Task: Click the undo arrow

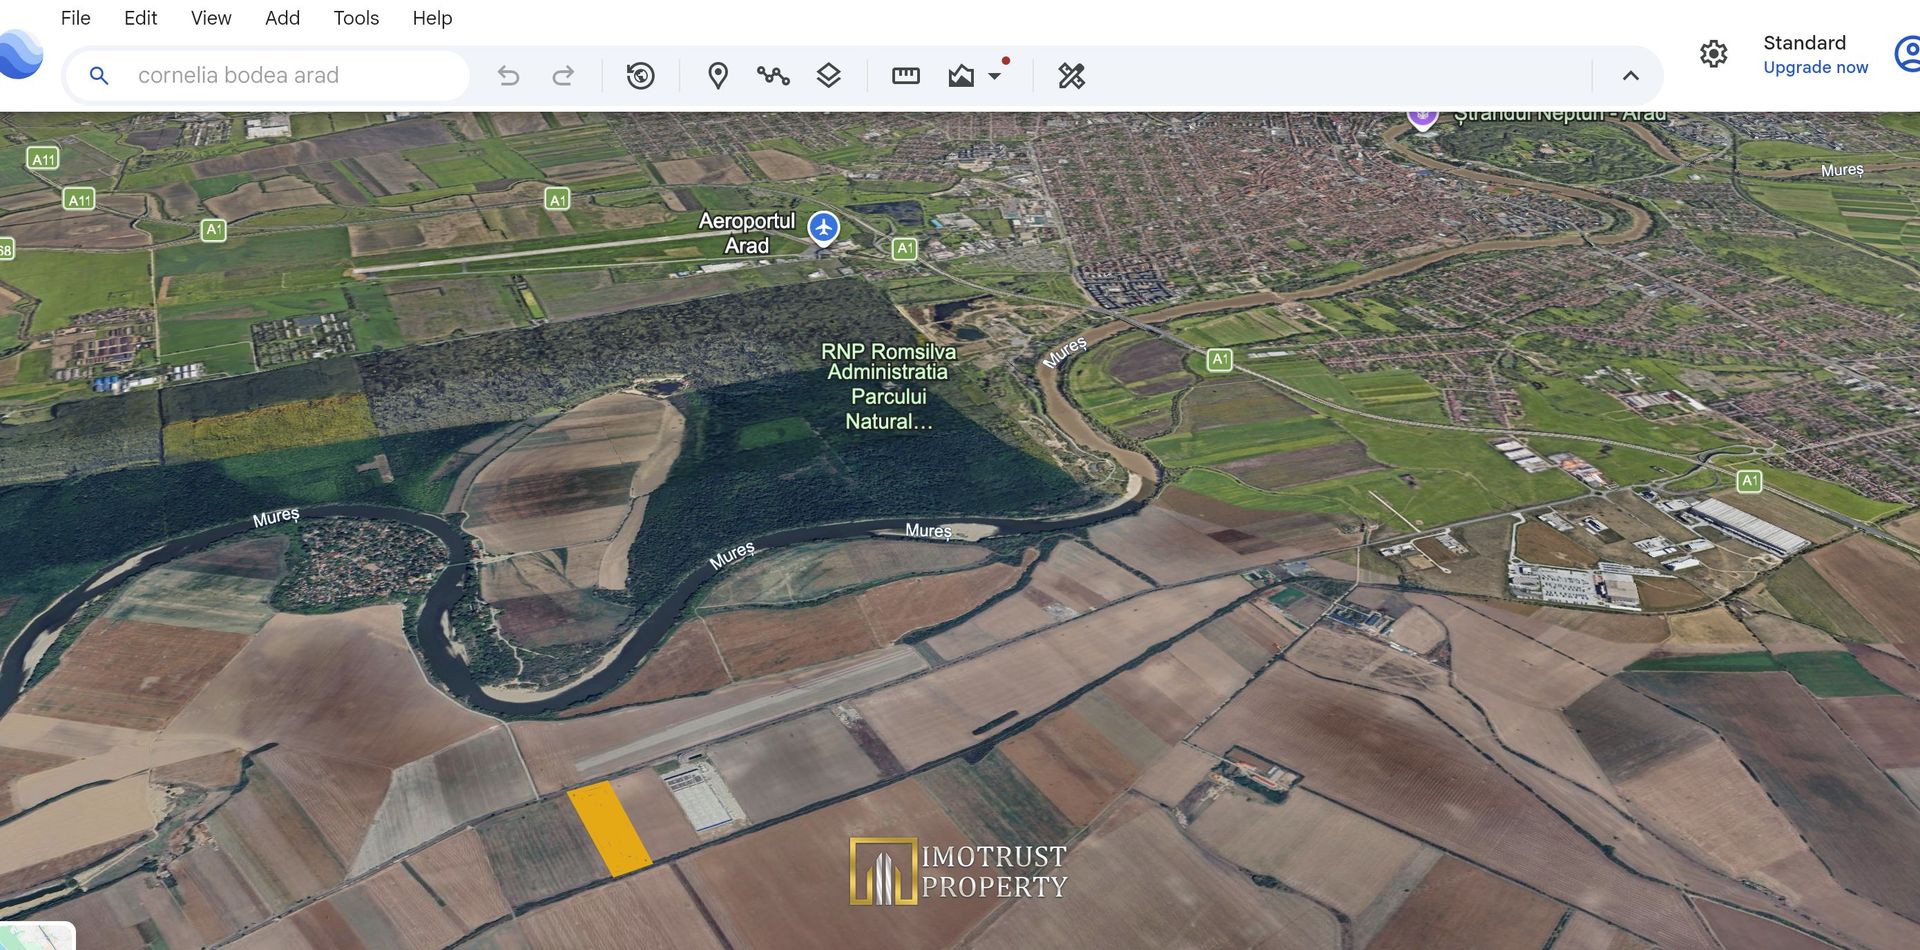Action: coord(508,75)
